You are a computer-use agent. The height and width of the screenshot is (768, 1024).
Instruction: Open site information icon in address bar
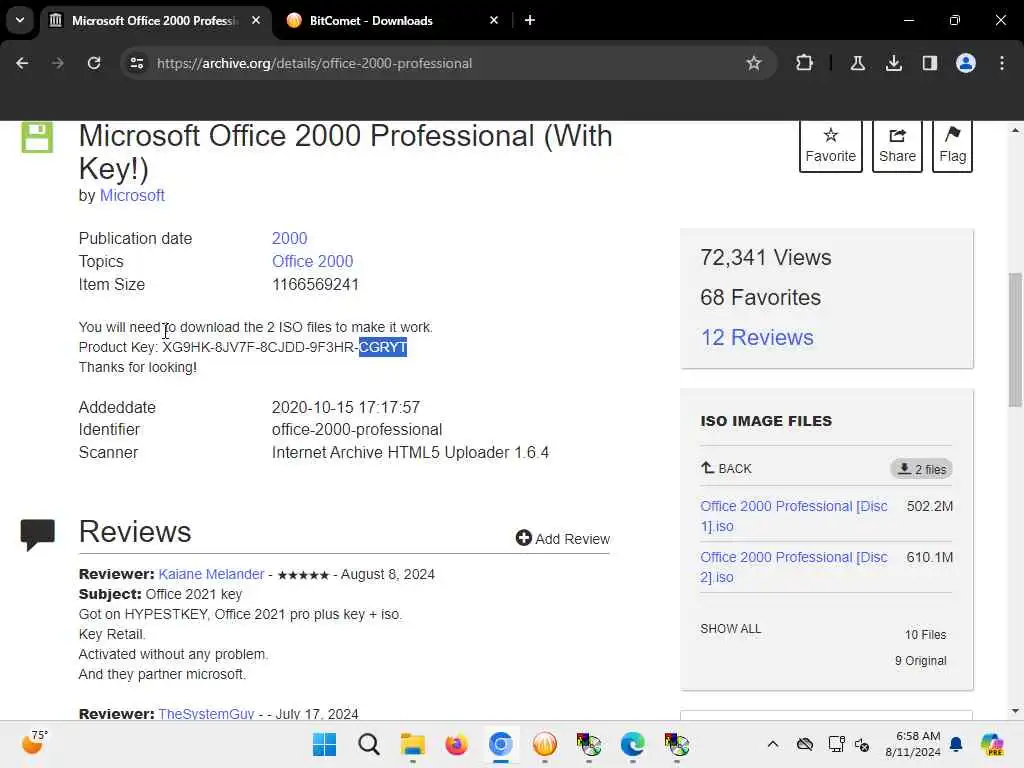click(137, 63)
